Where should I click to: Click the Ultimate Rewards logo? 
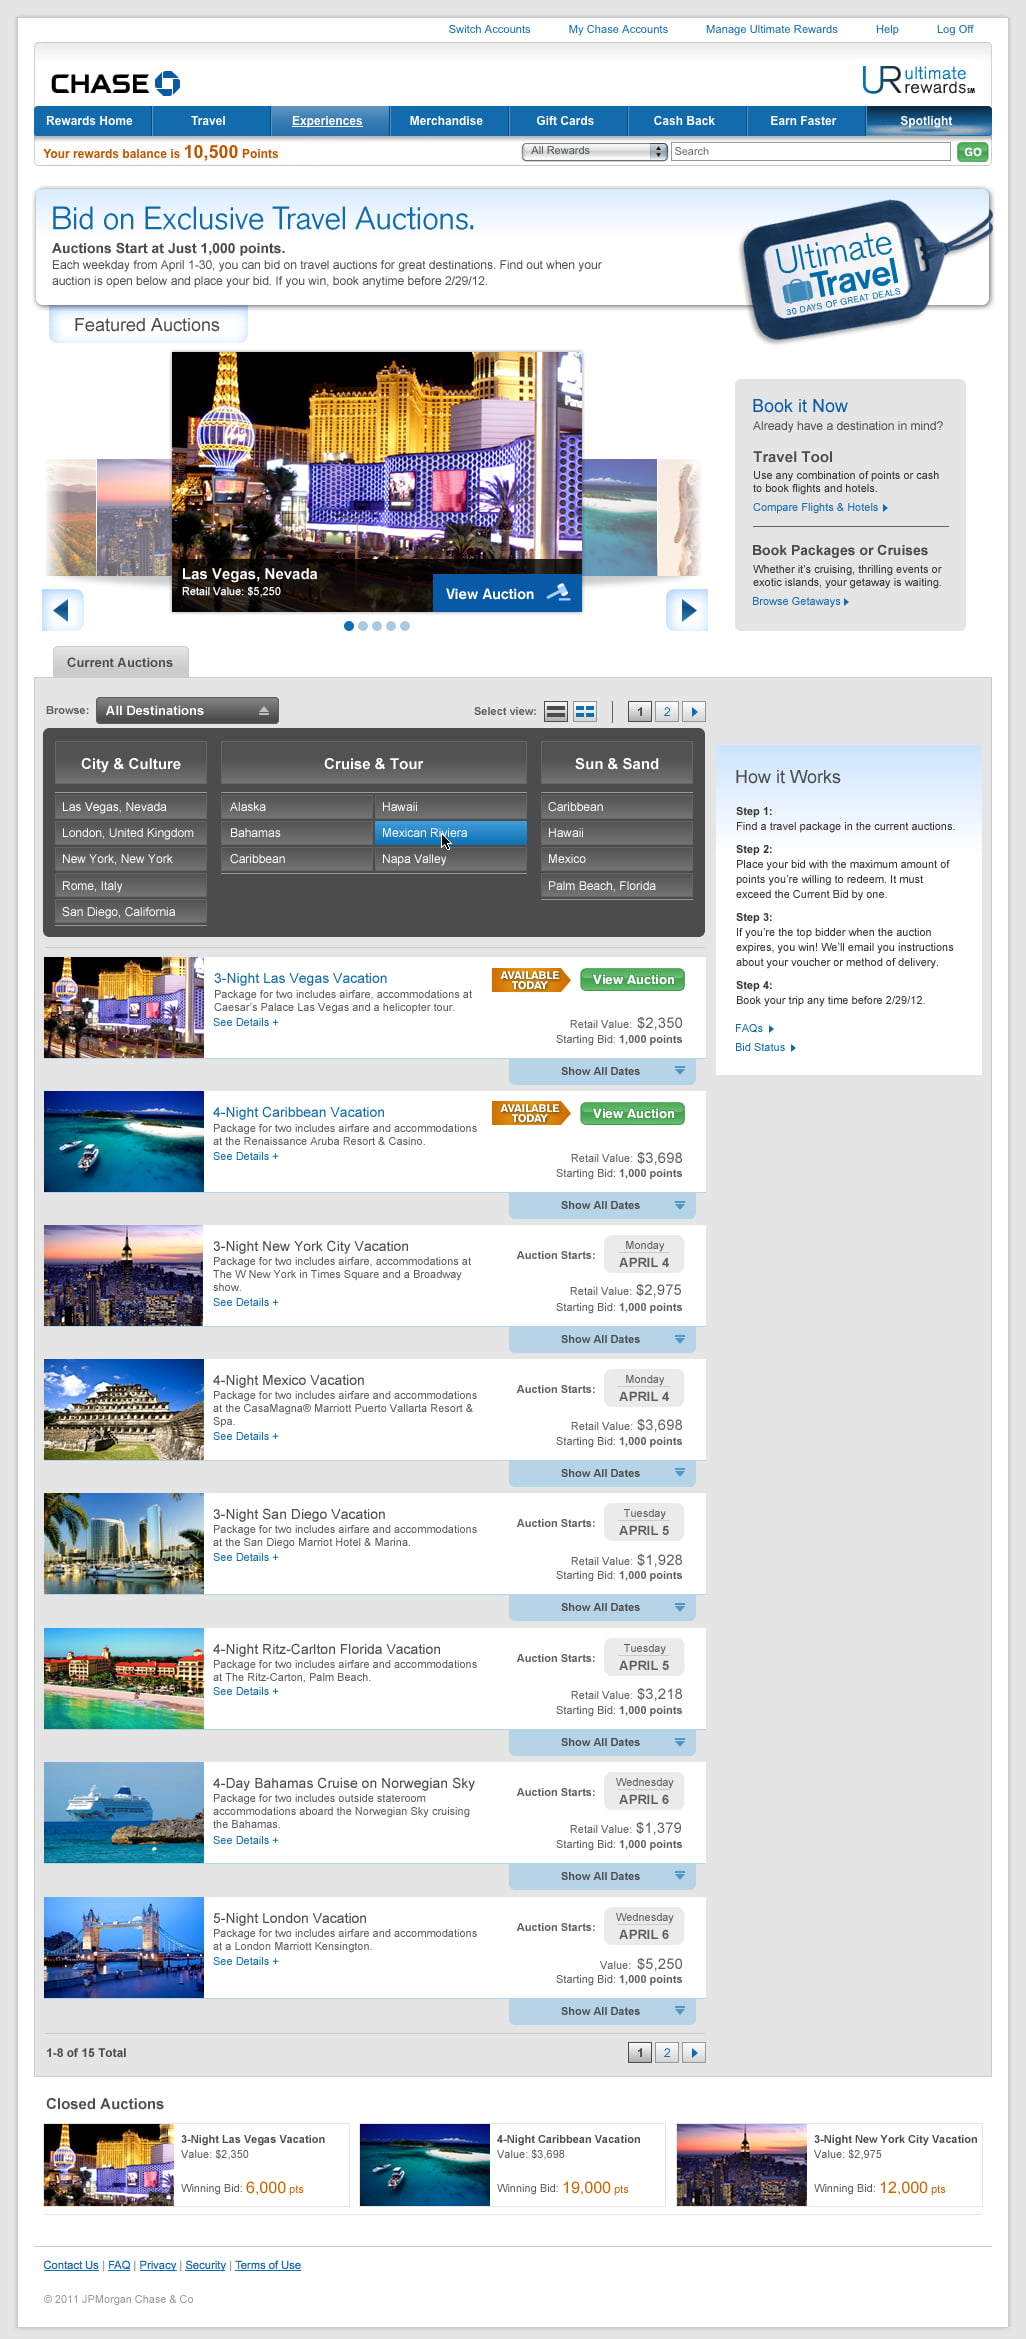[918, 80]
